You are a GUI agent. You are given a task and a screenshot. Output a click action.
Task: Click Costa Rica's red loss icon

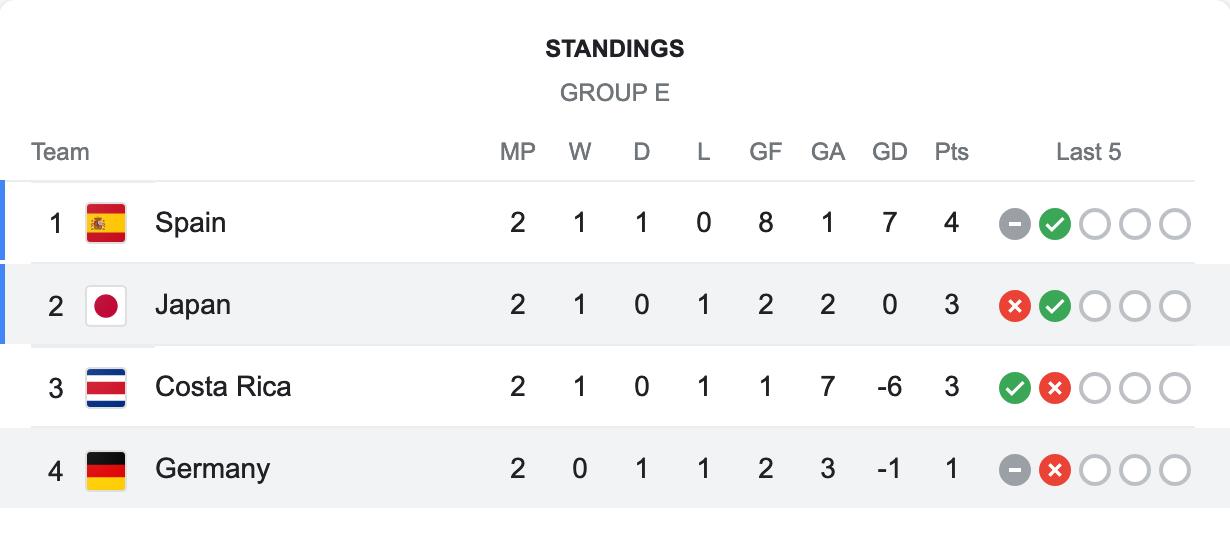point(1054,388)
